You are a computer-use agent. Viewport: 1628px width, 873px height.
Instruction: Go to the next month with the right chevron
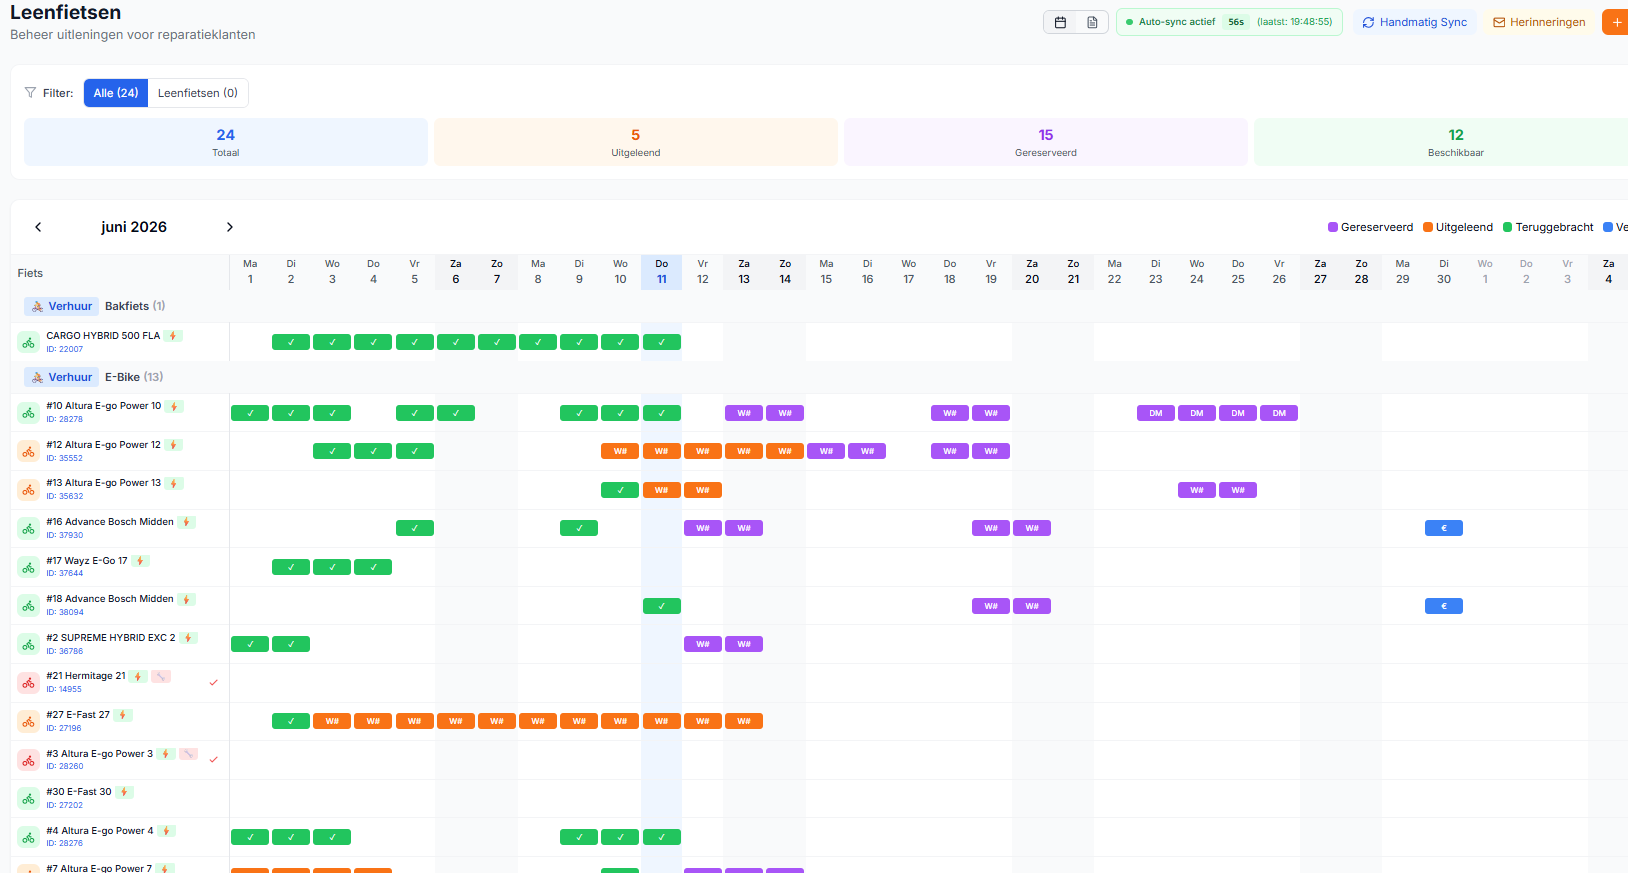coord(230,227)
